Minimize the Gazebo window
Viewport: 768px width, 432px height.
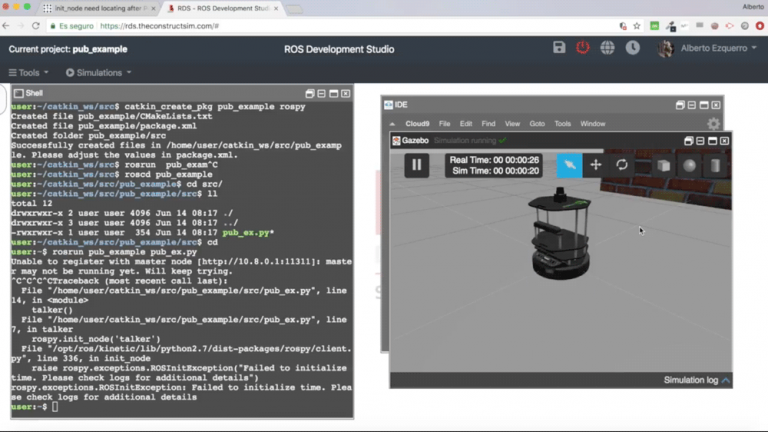700,141
